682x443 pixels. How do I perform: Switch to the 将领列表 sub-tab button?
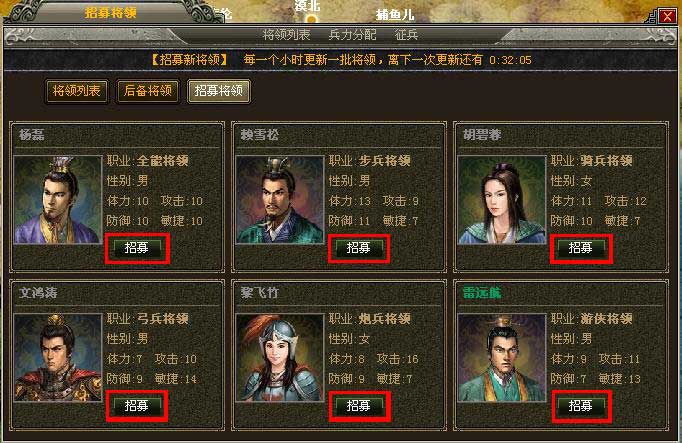(77, 91)
